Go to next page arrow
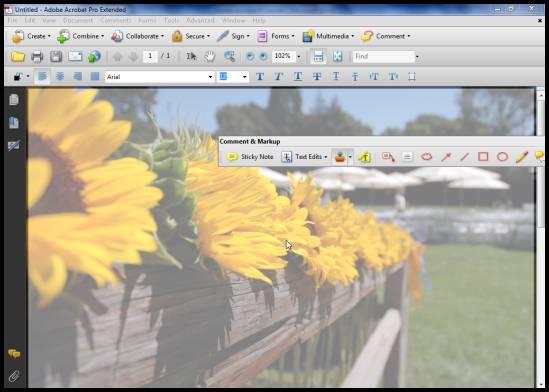The image size is (549, 392). 134,56
